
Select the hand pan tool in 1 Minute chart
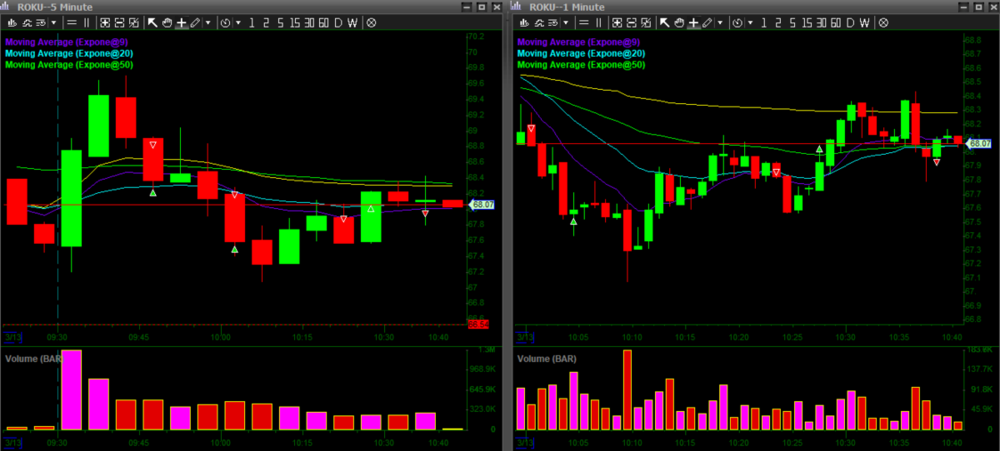[x=679, y=22]
